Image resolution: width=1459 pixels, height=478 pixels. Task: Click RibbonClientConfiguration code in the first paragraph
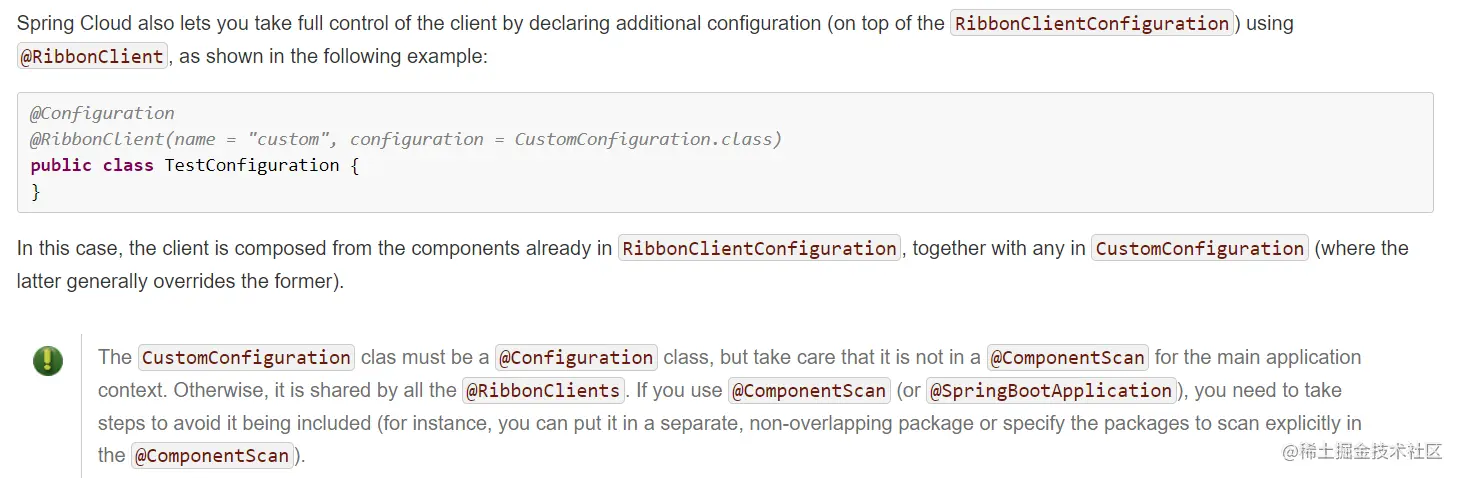1092,24
